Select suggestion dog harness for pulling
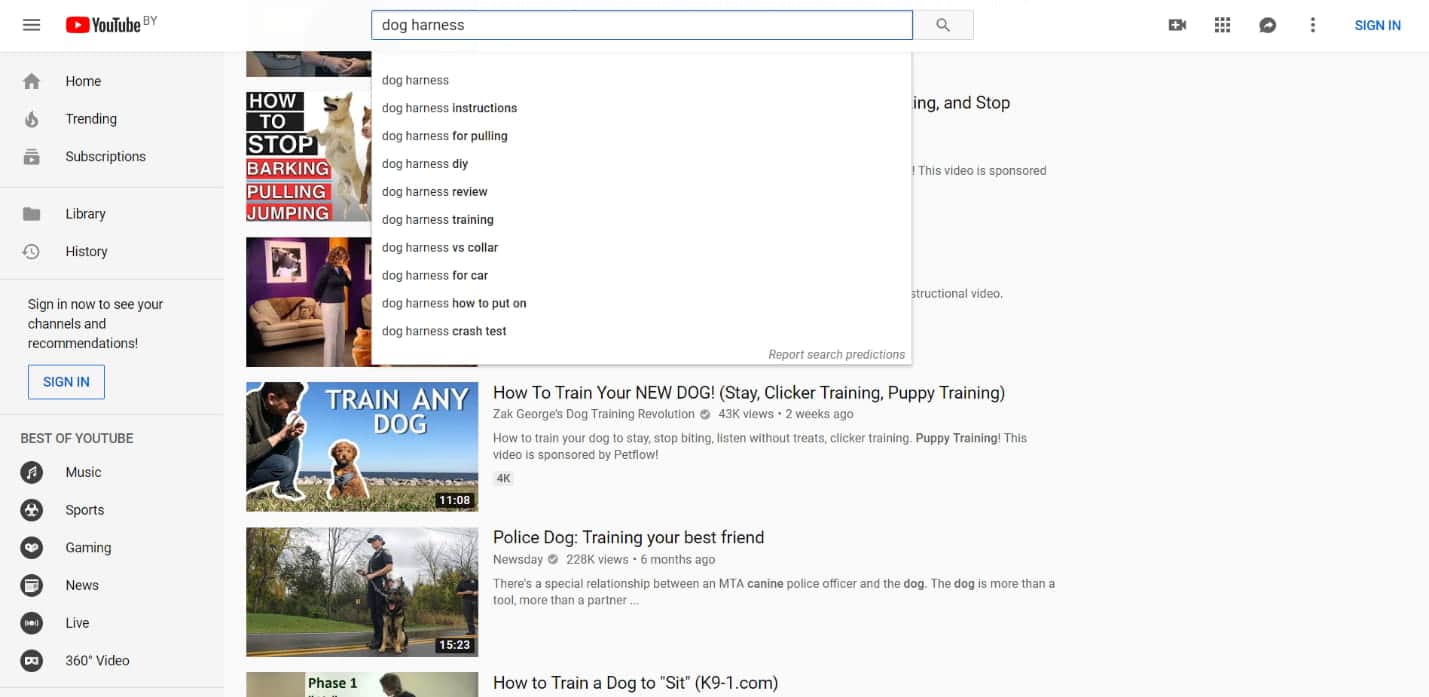 coord(444,135)
